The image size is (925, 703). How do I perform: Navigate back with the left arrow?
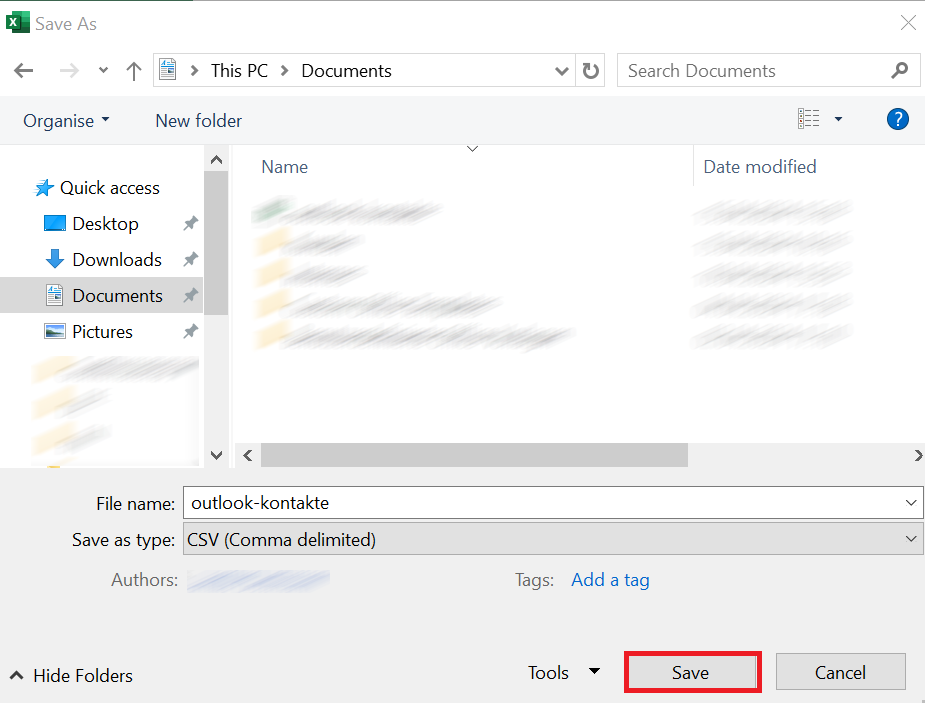(x=23, y=70)
